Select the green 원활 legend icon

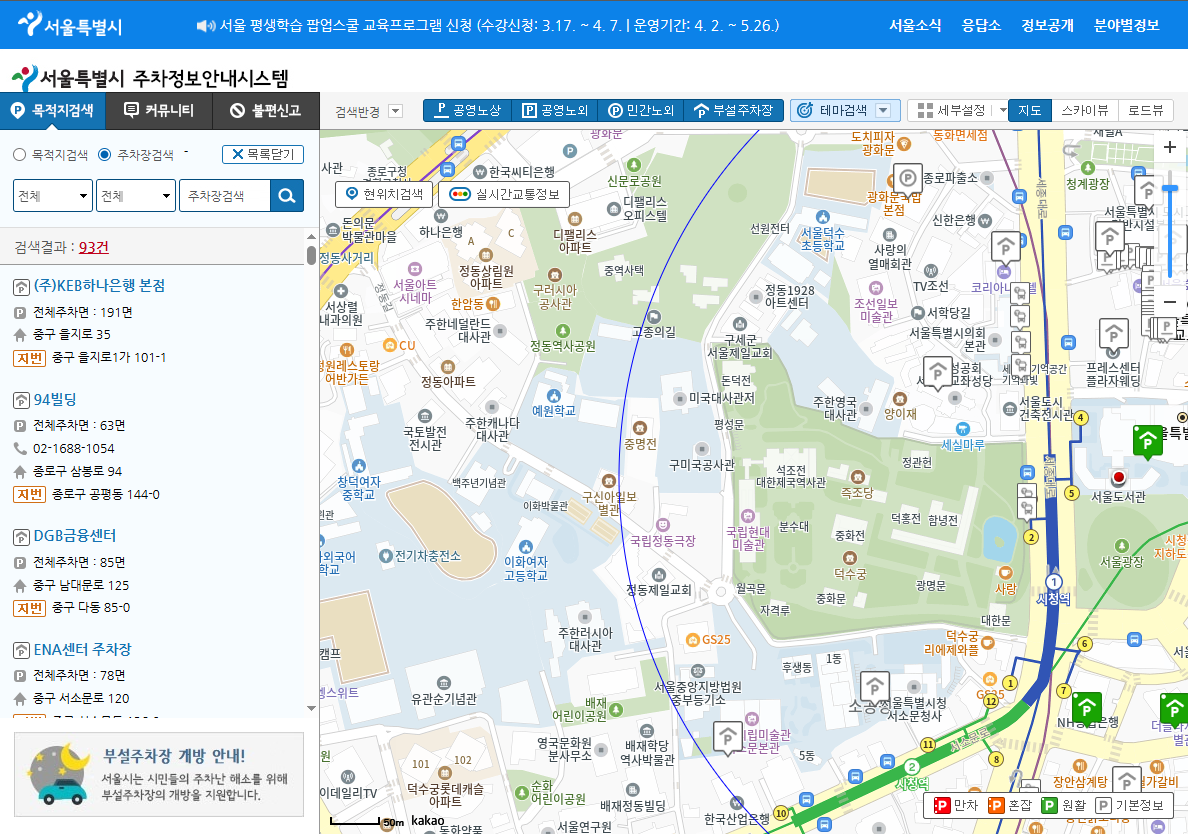1051,804
